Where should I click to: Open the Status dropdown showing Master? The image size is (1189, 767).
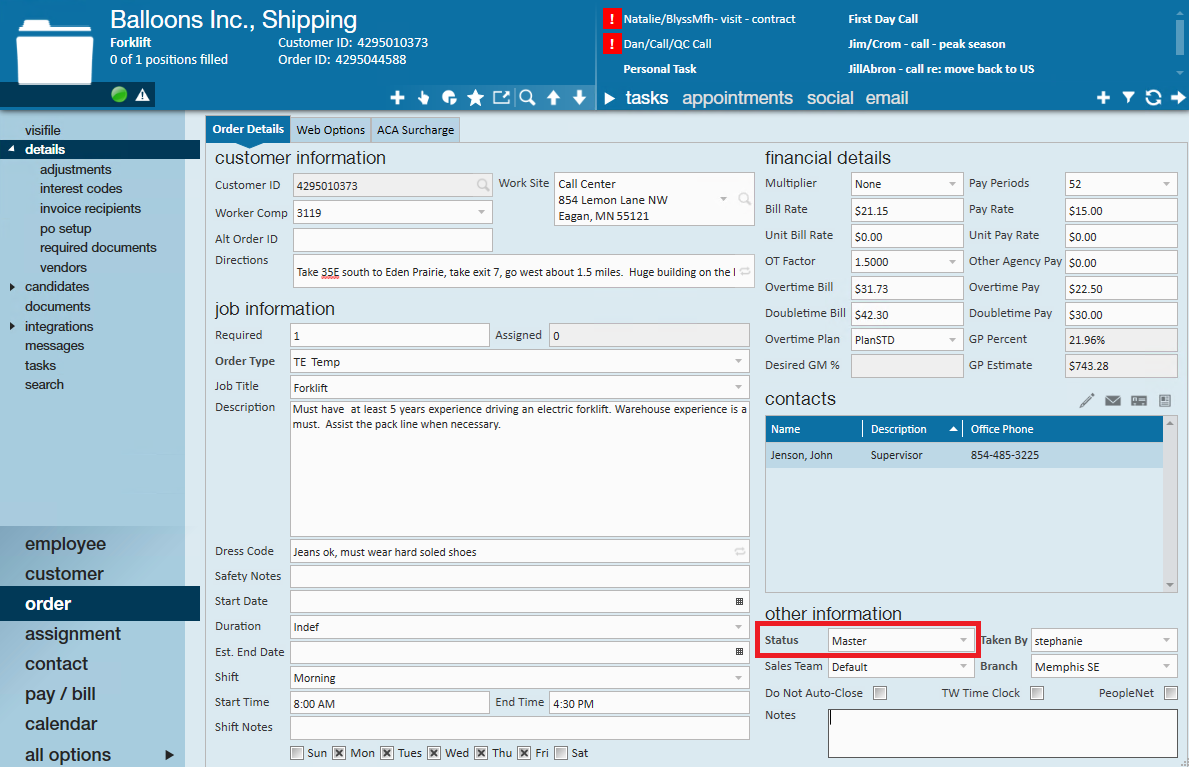tap(900, 641)
